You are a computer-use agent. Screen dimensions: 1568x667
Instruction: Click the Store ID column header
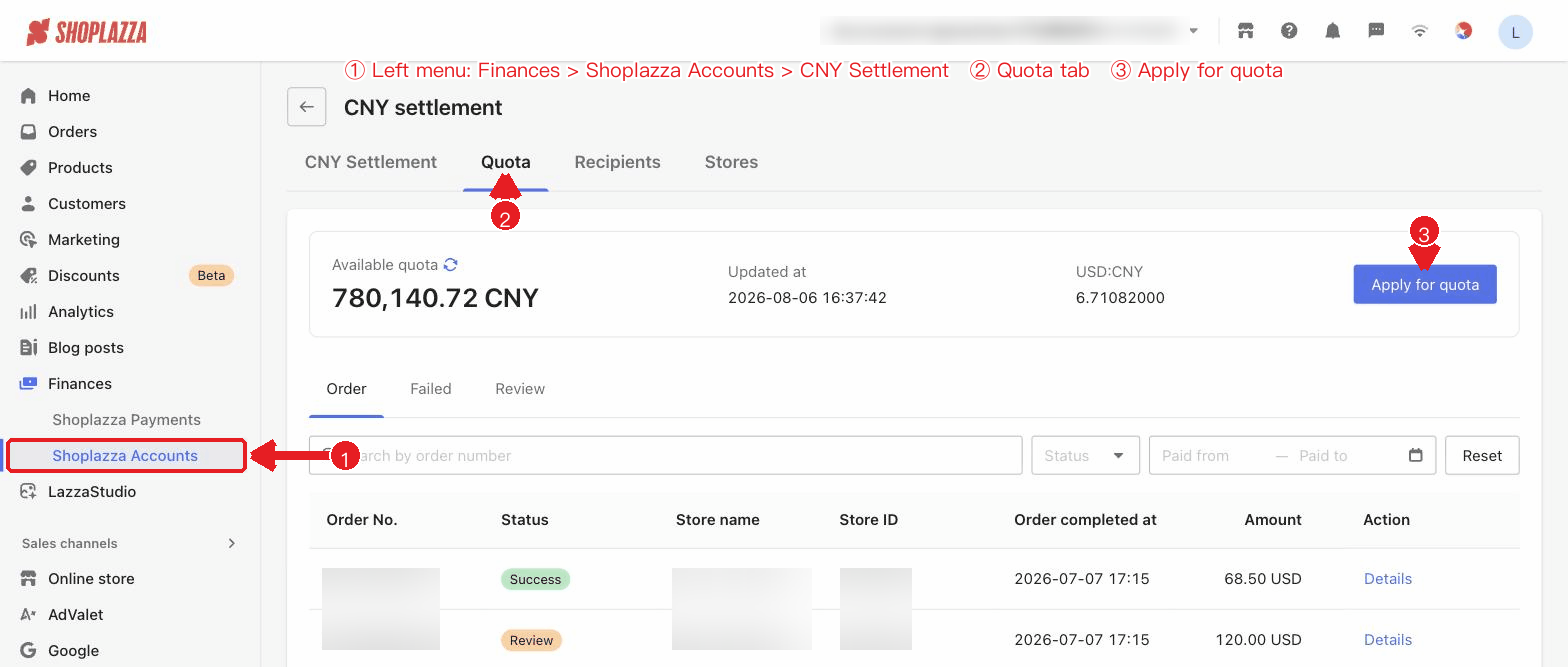click(x=869, y=520)
